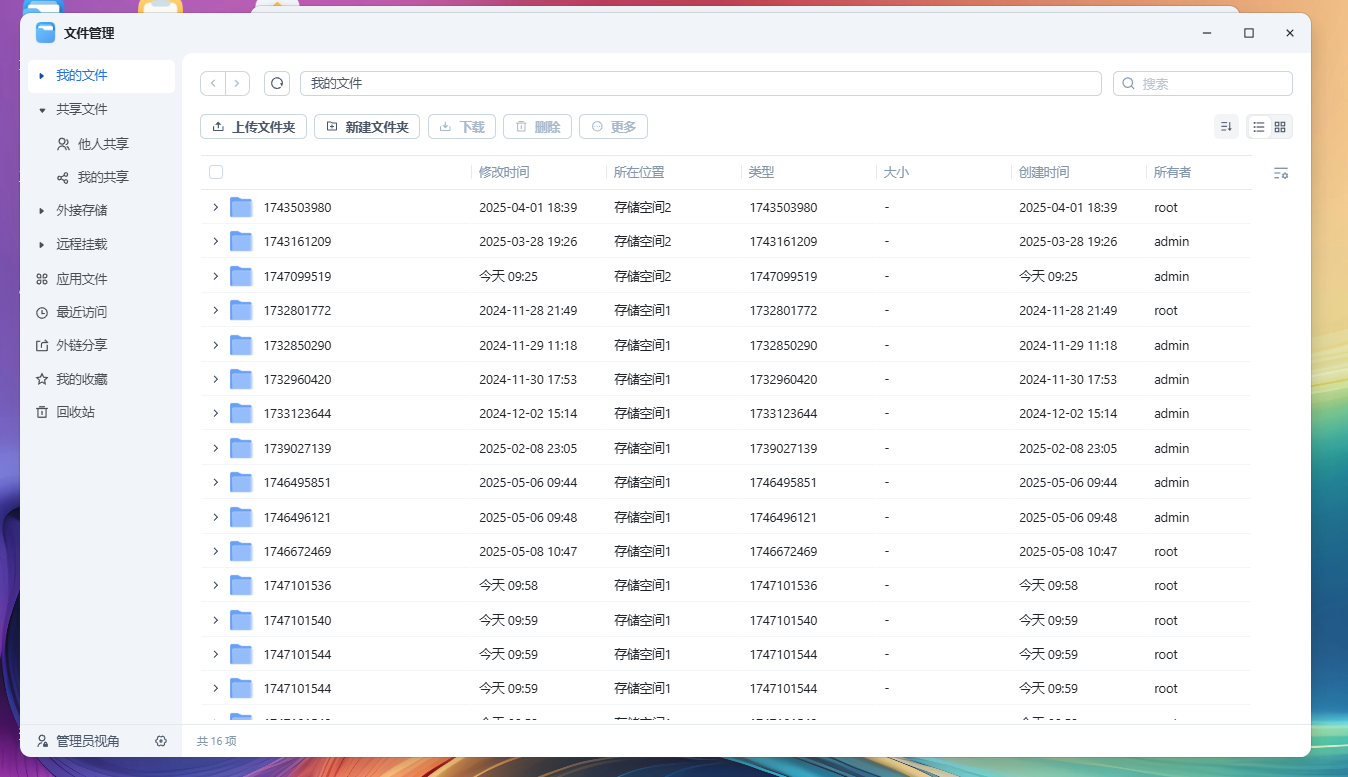Sort by the 大小 column header
The image size is (1348, 777).
pyautogui.click(x=896, y=172)
